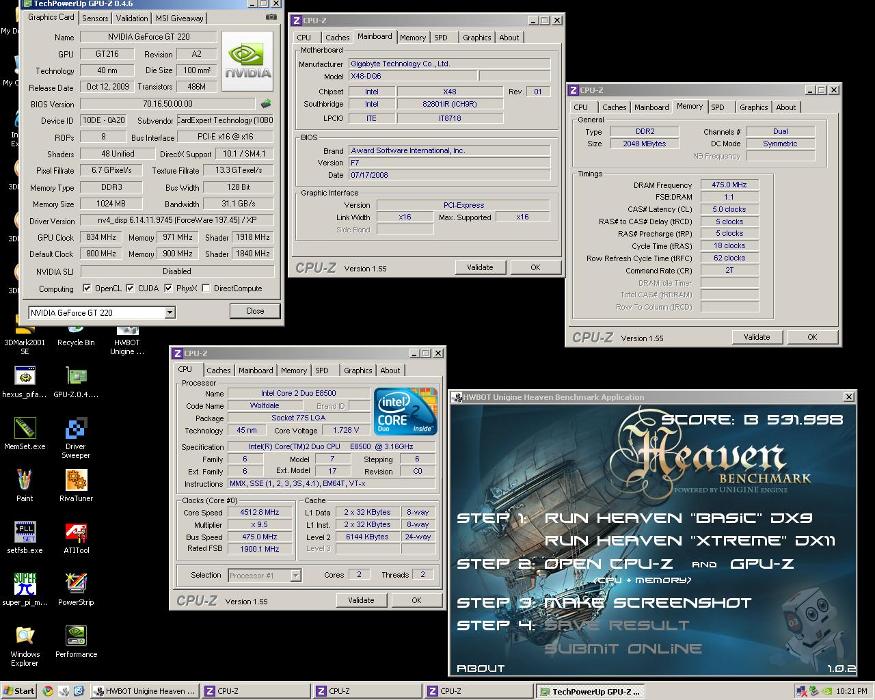
Task: Click About in the Heaven benchmark window
Action: point(480,668)
